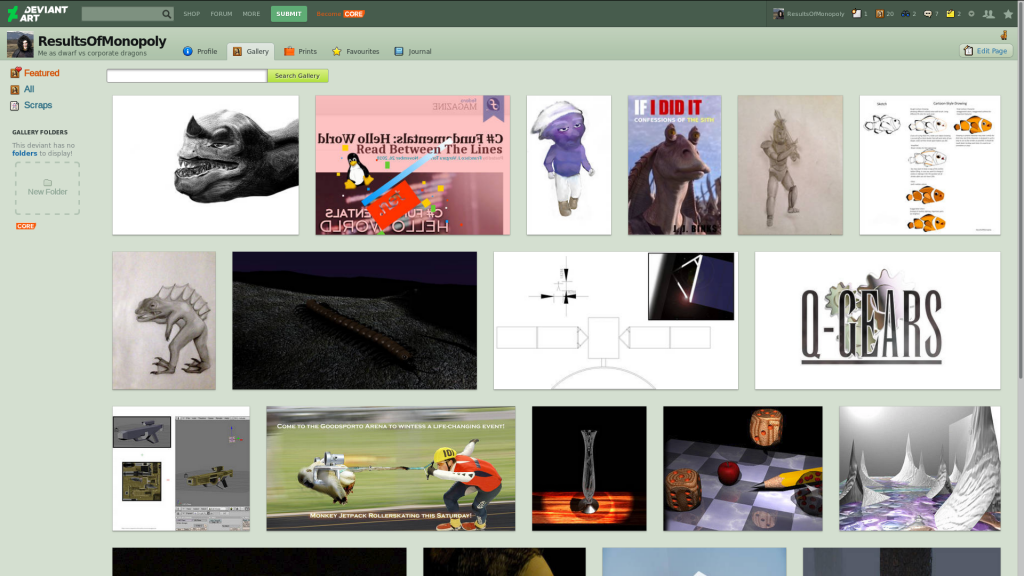Switch to the Journal tab
The width and height of the screenshot is (1024, 576).
pyautogui.click(x=413, y=51)
